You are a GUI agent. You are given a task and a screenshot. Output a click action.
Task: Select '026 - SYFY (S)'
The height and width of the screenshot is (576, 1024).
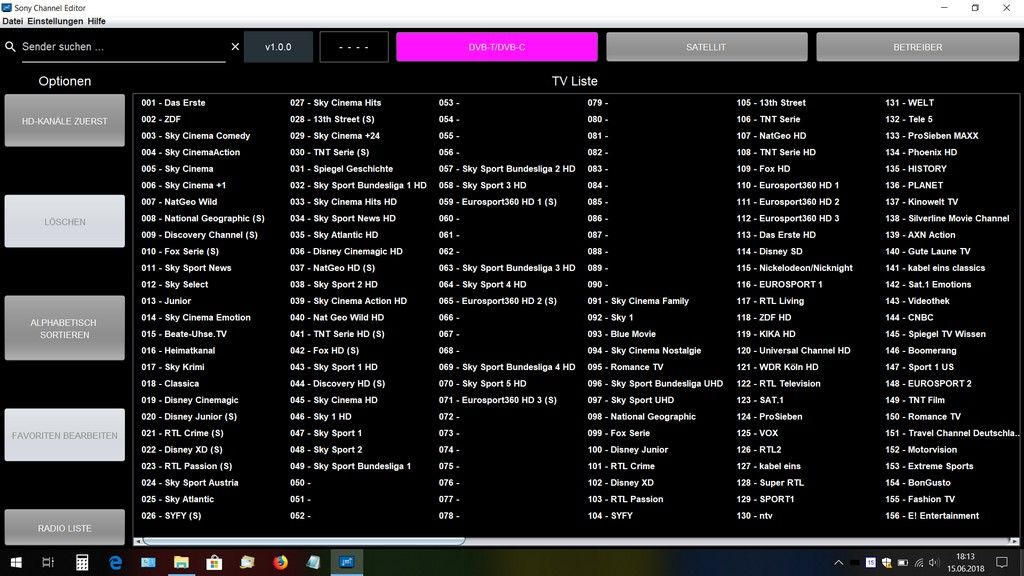click(171, 515)
